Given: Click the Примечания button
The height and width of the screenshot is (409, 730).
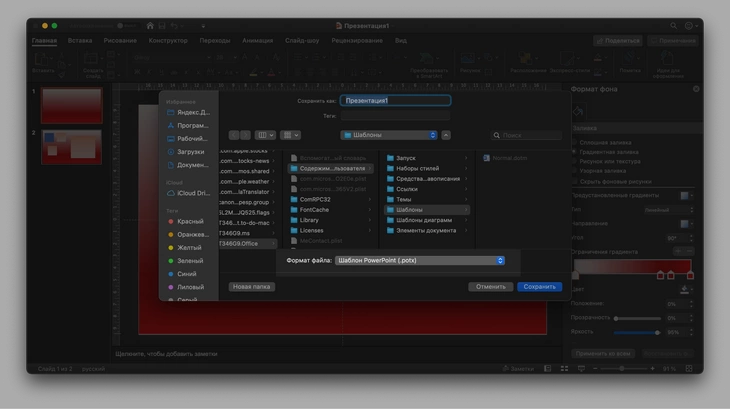Looking at the screenshot, I should 673,40.
